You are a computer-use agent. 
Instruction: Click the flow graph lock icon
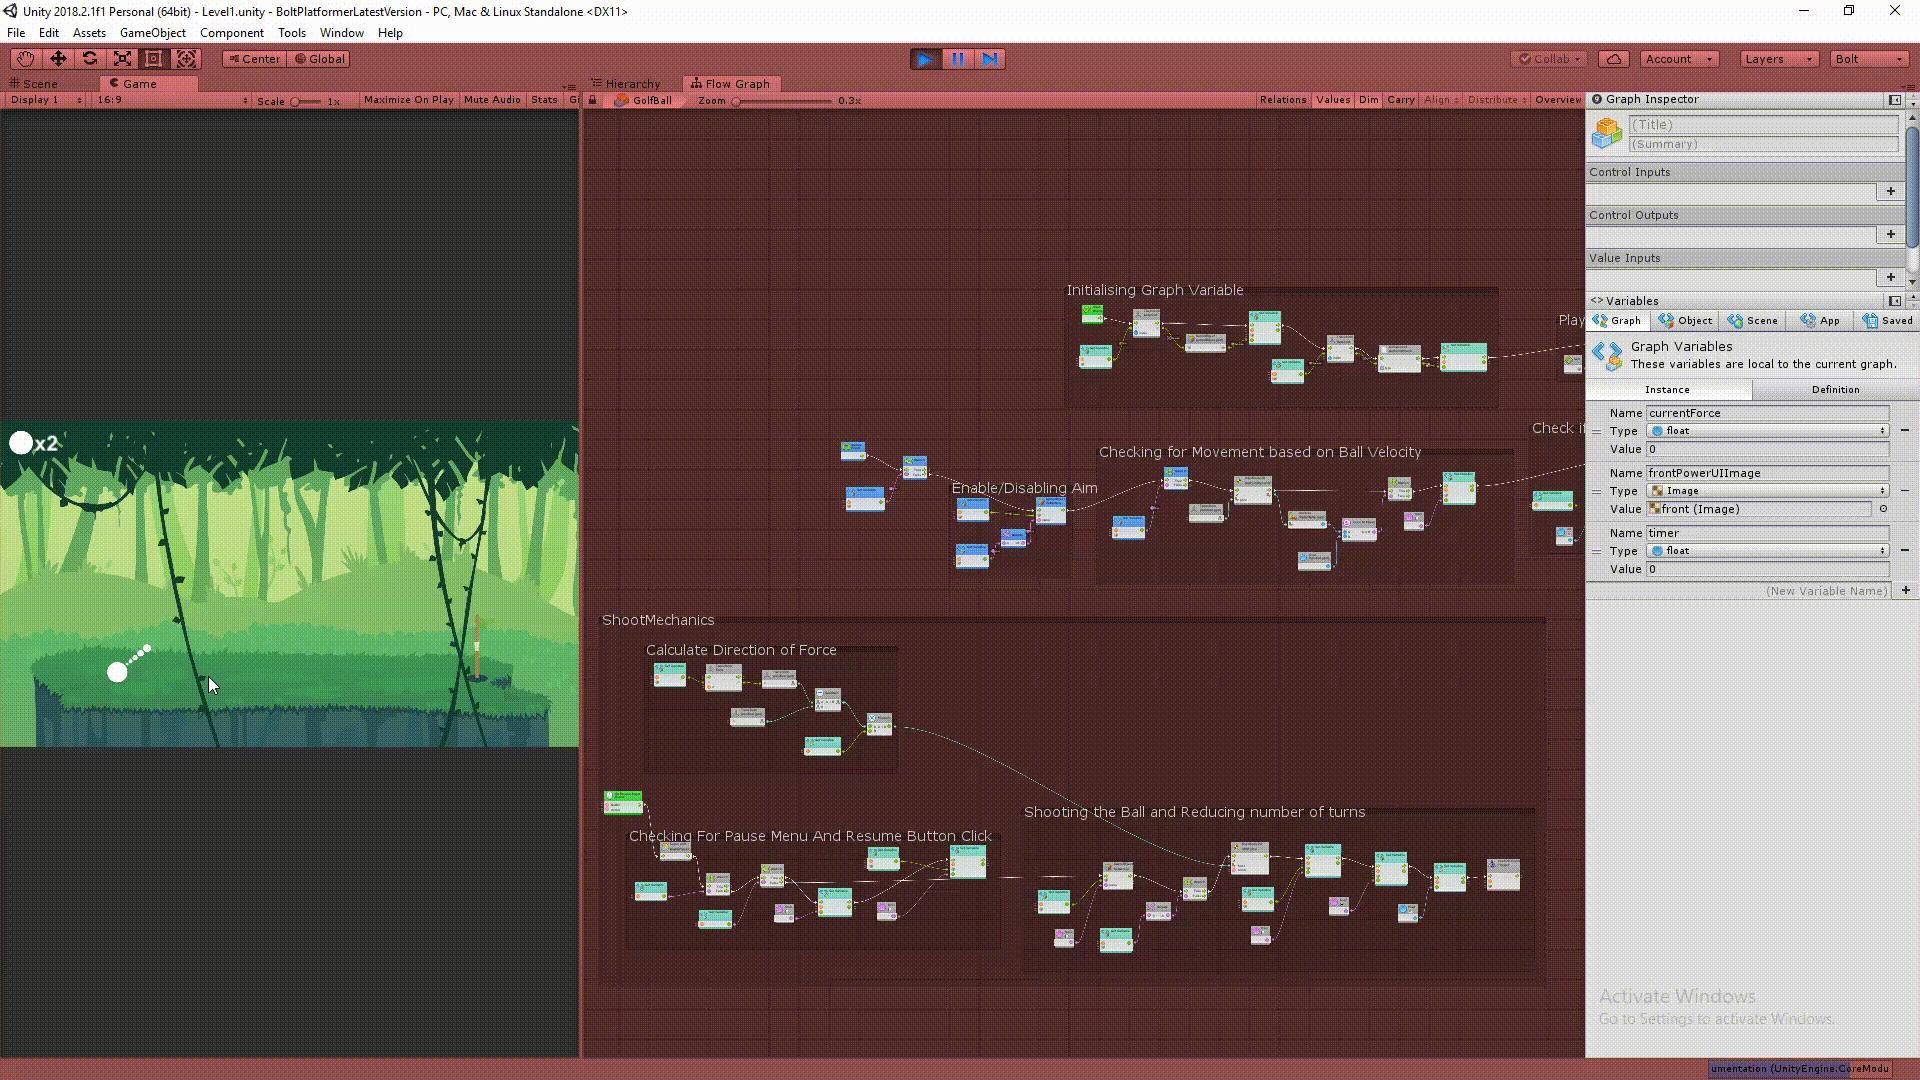pyautogui.click(x=593, y=100)
